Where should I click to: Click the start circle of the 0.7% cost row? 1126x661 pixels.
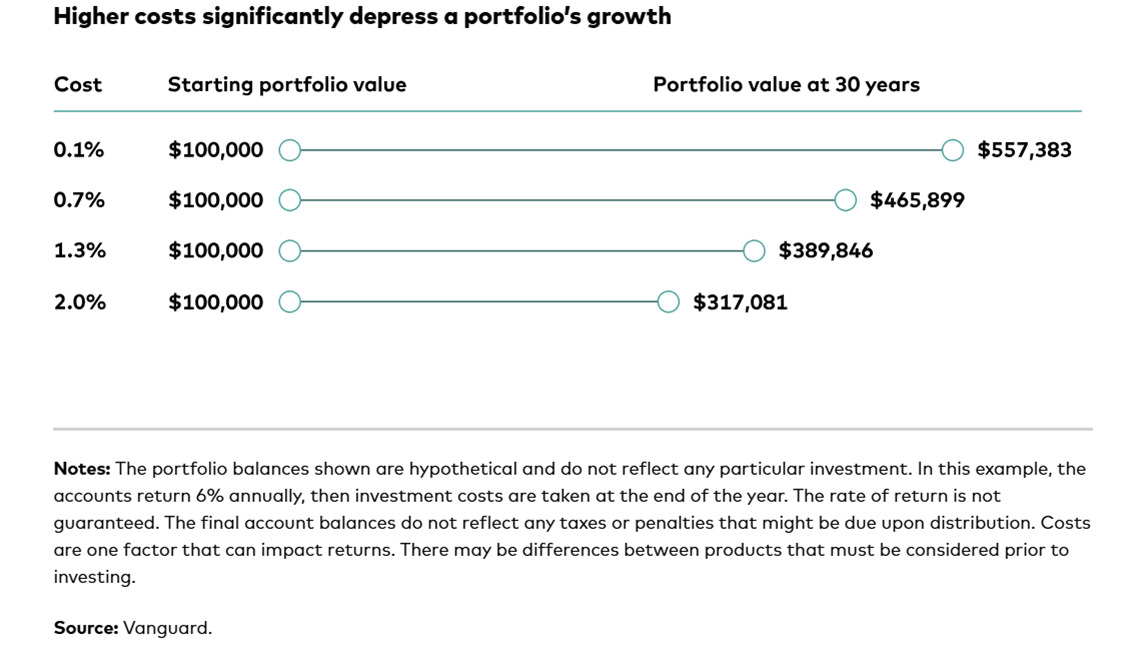289,200
